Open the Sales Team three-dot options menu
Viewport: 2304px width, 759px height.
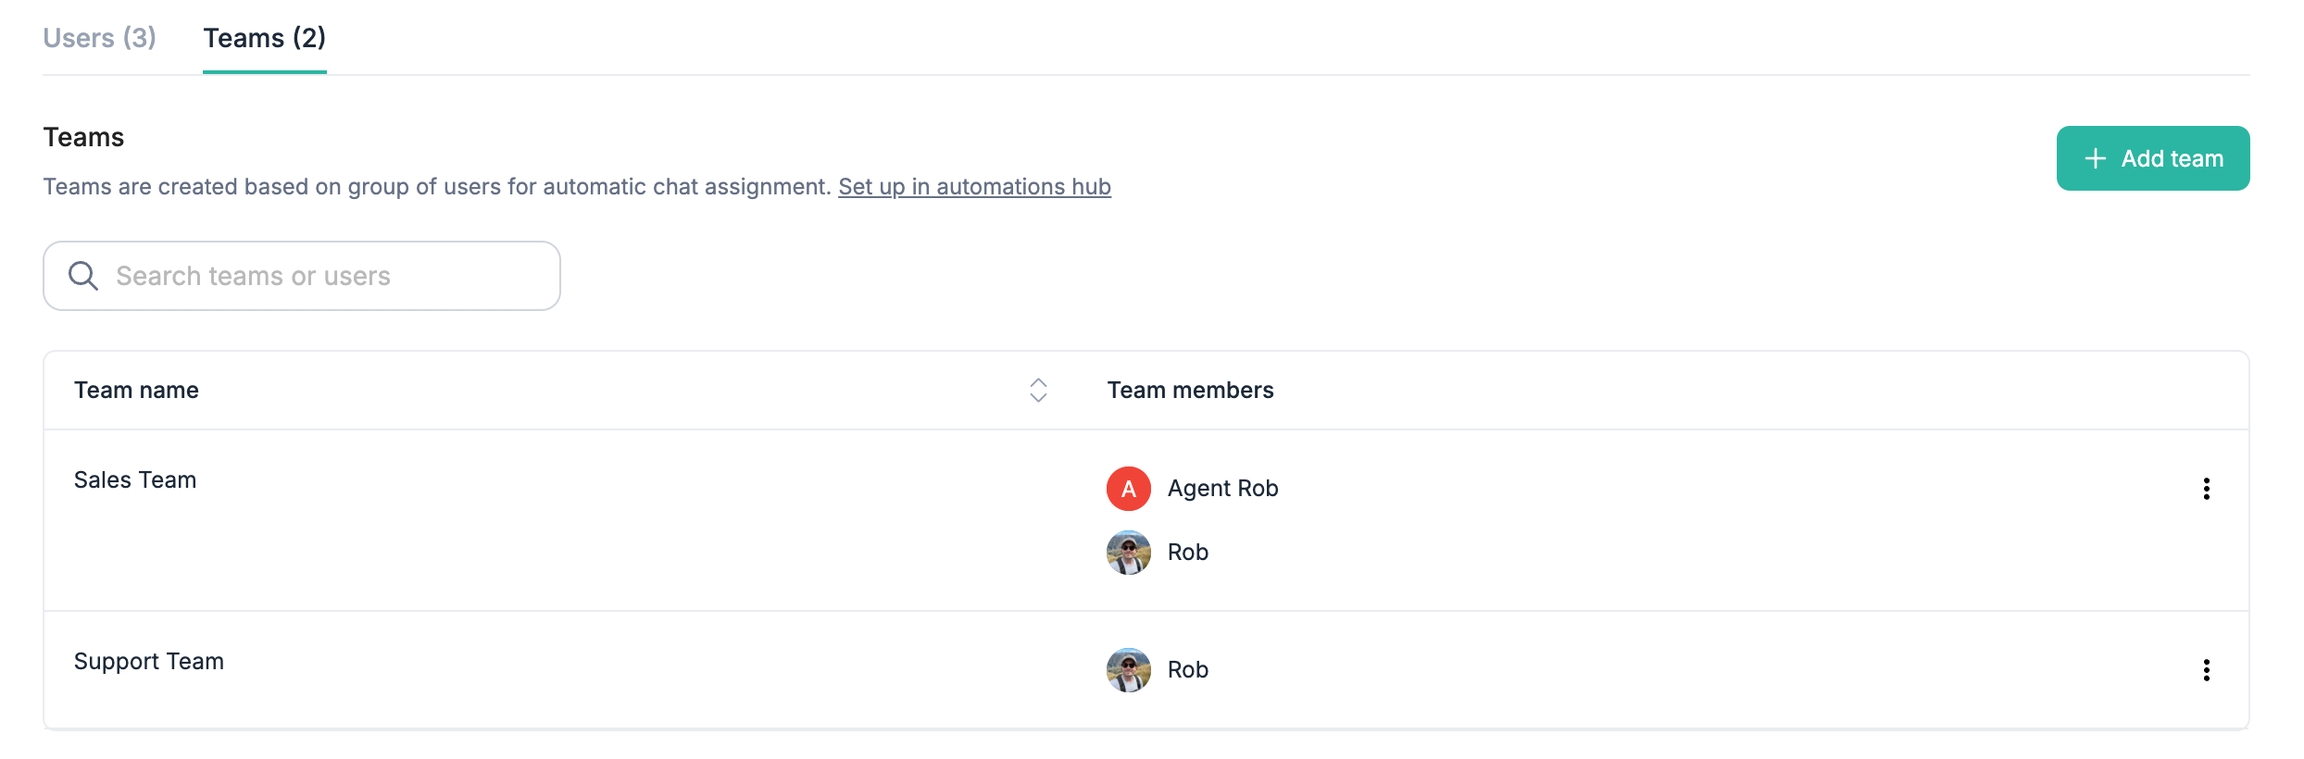pyautogui.click(x=2206, y=489)
